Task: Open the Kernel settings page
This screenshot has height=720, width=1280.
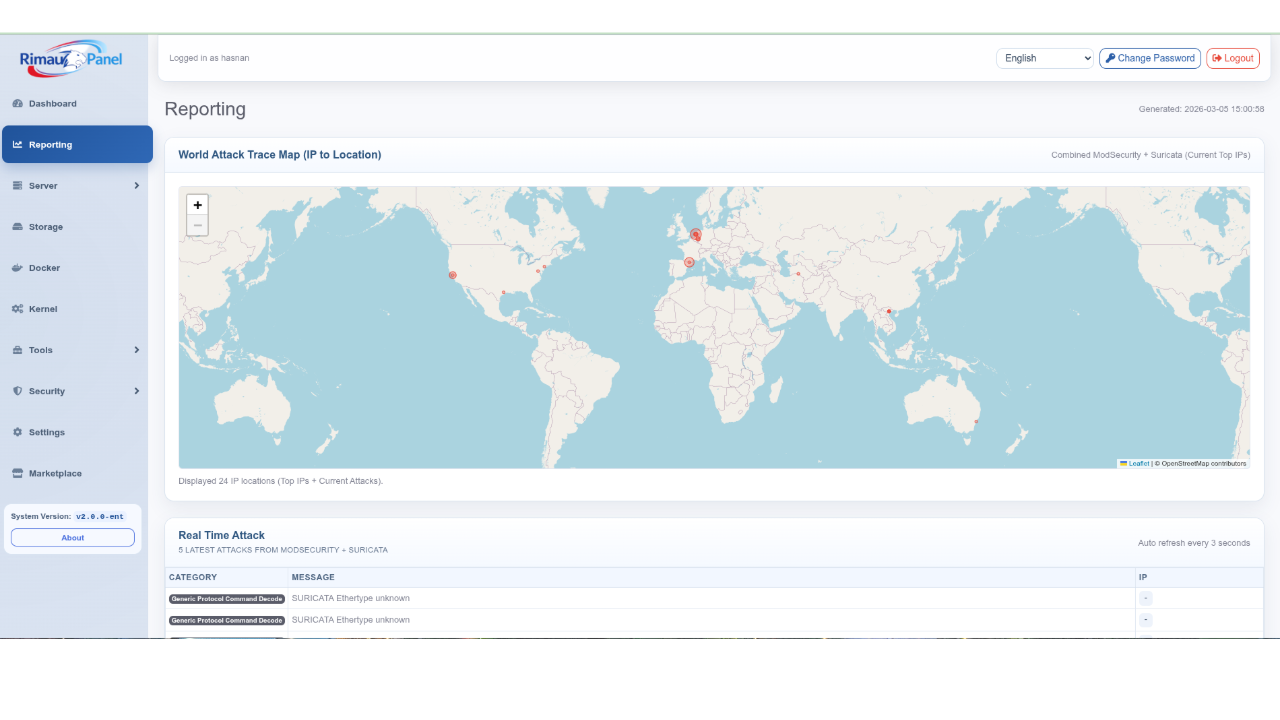Action: pyautogui.click(x=44, y=309)
